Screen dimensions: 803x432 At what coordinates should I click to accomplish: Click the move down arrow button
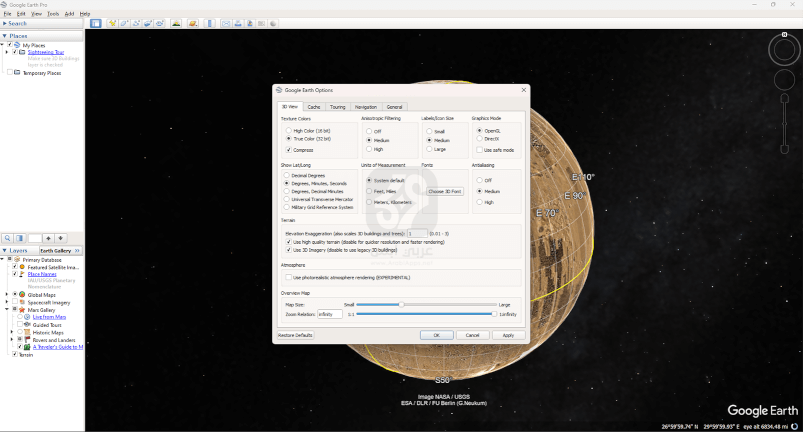point(60,239)
